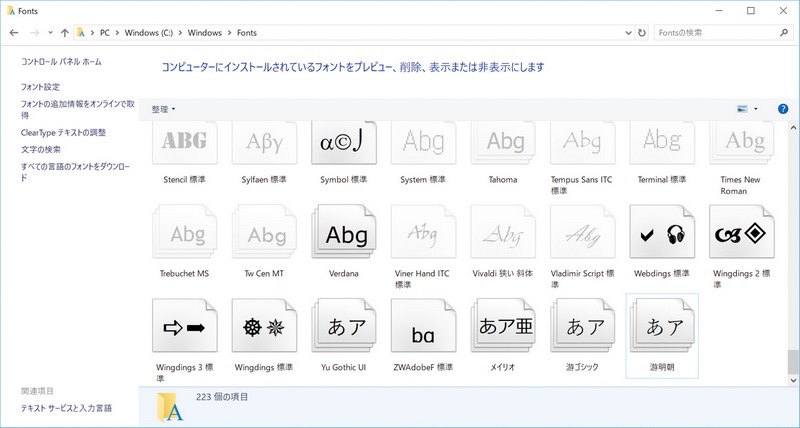Open フォント設定 link
The image size is (800, 428).
(x=40, y=87)
